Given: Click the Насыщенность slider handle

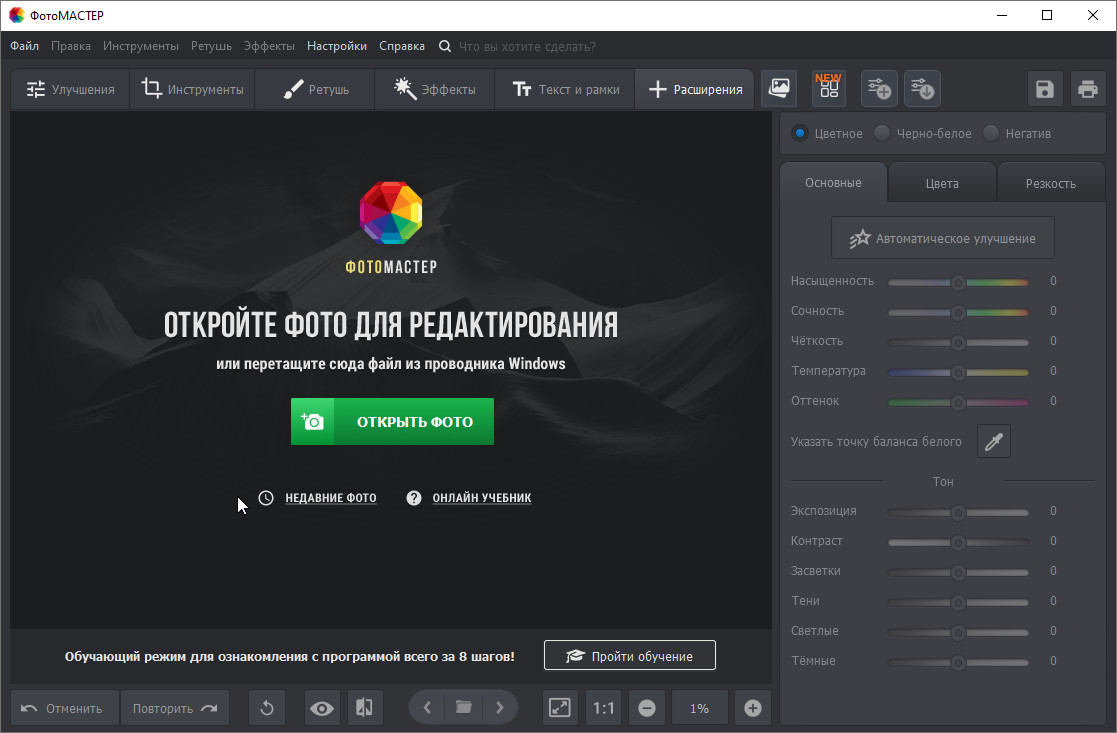Looking at the screenshot, I should [x=958, y=282].
